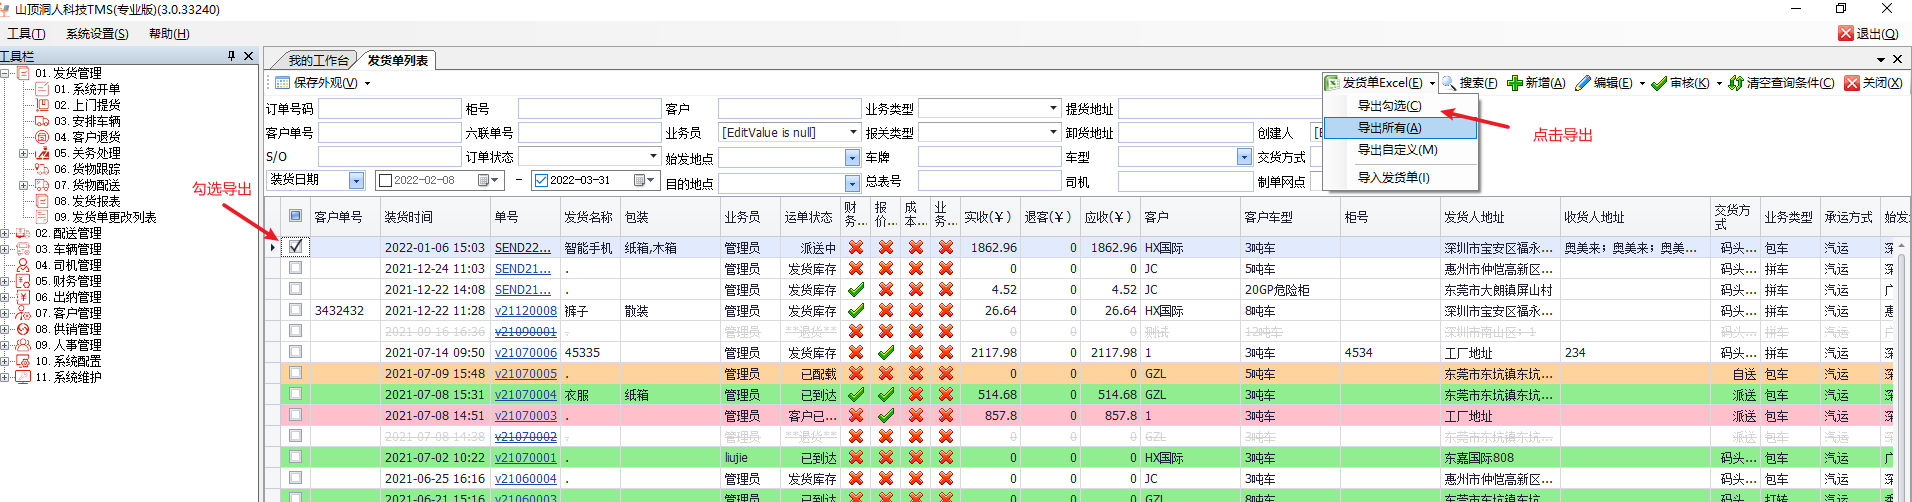The height and width of the screenshot is (502, 1912).
Task: Click the 搜索(F) search button
Action: click(x=1469, y=83)
